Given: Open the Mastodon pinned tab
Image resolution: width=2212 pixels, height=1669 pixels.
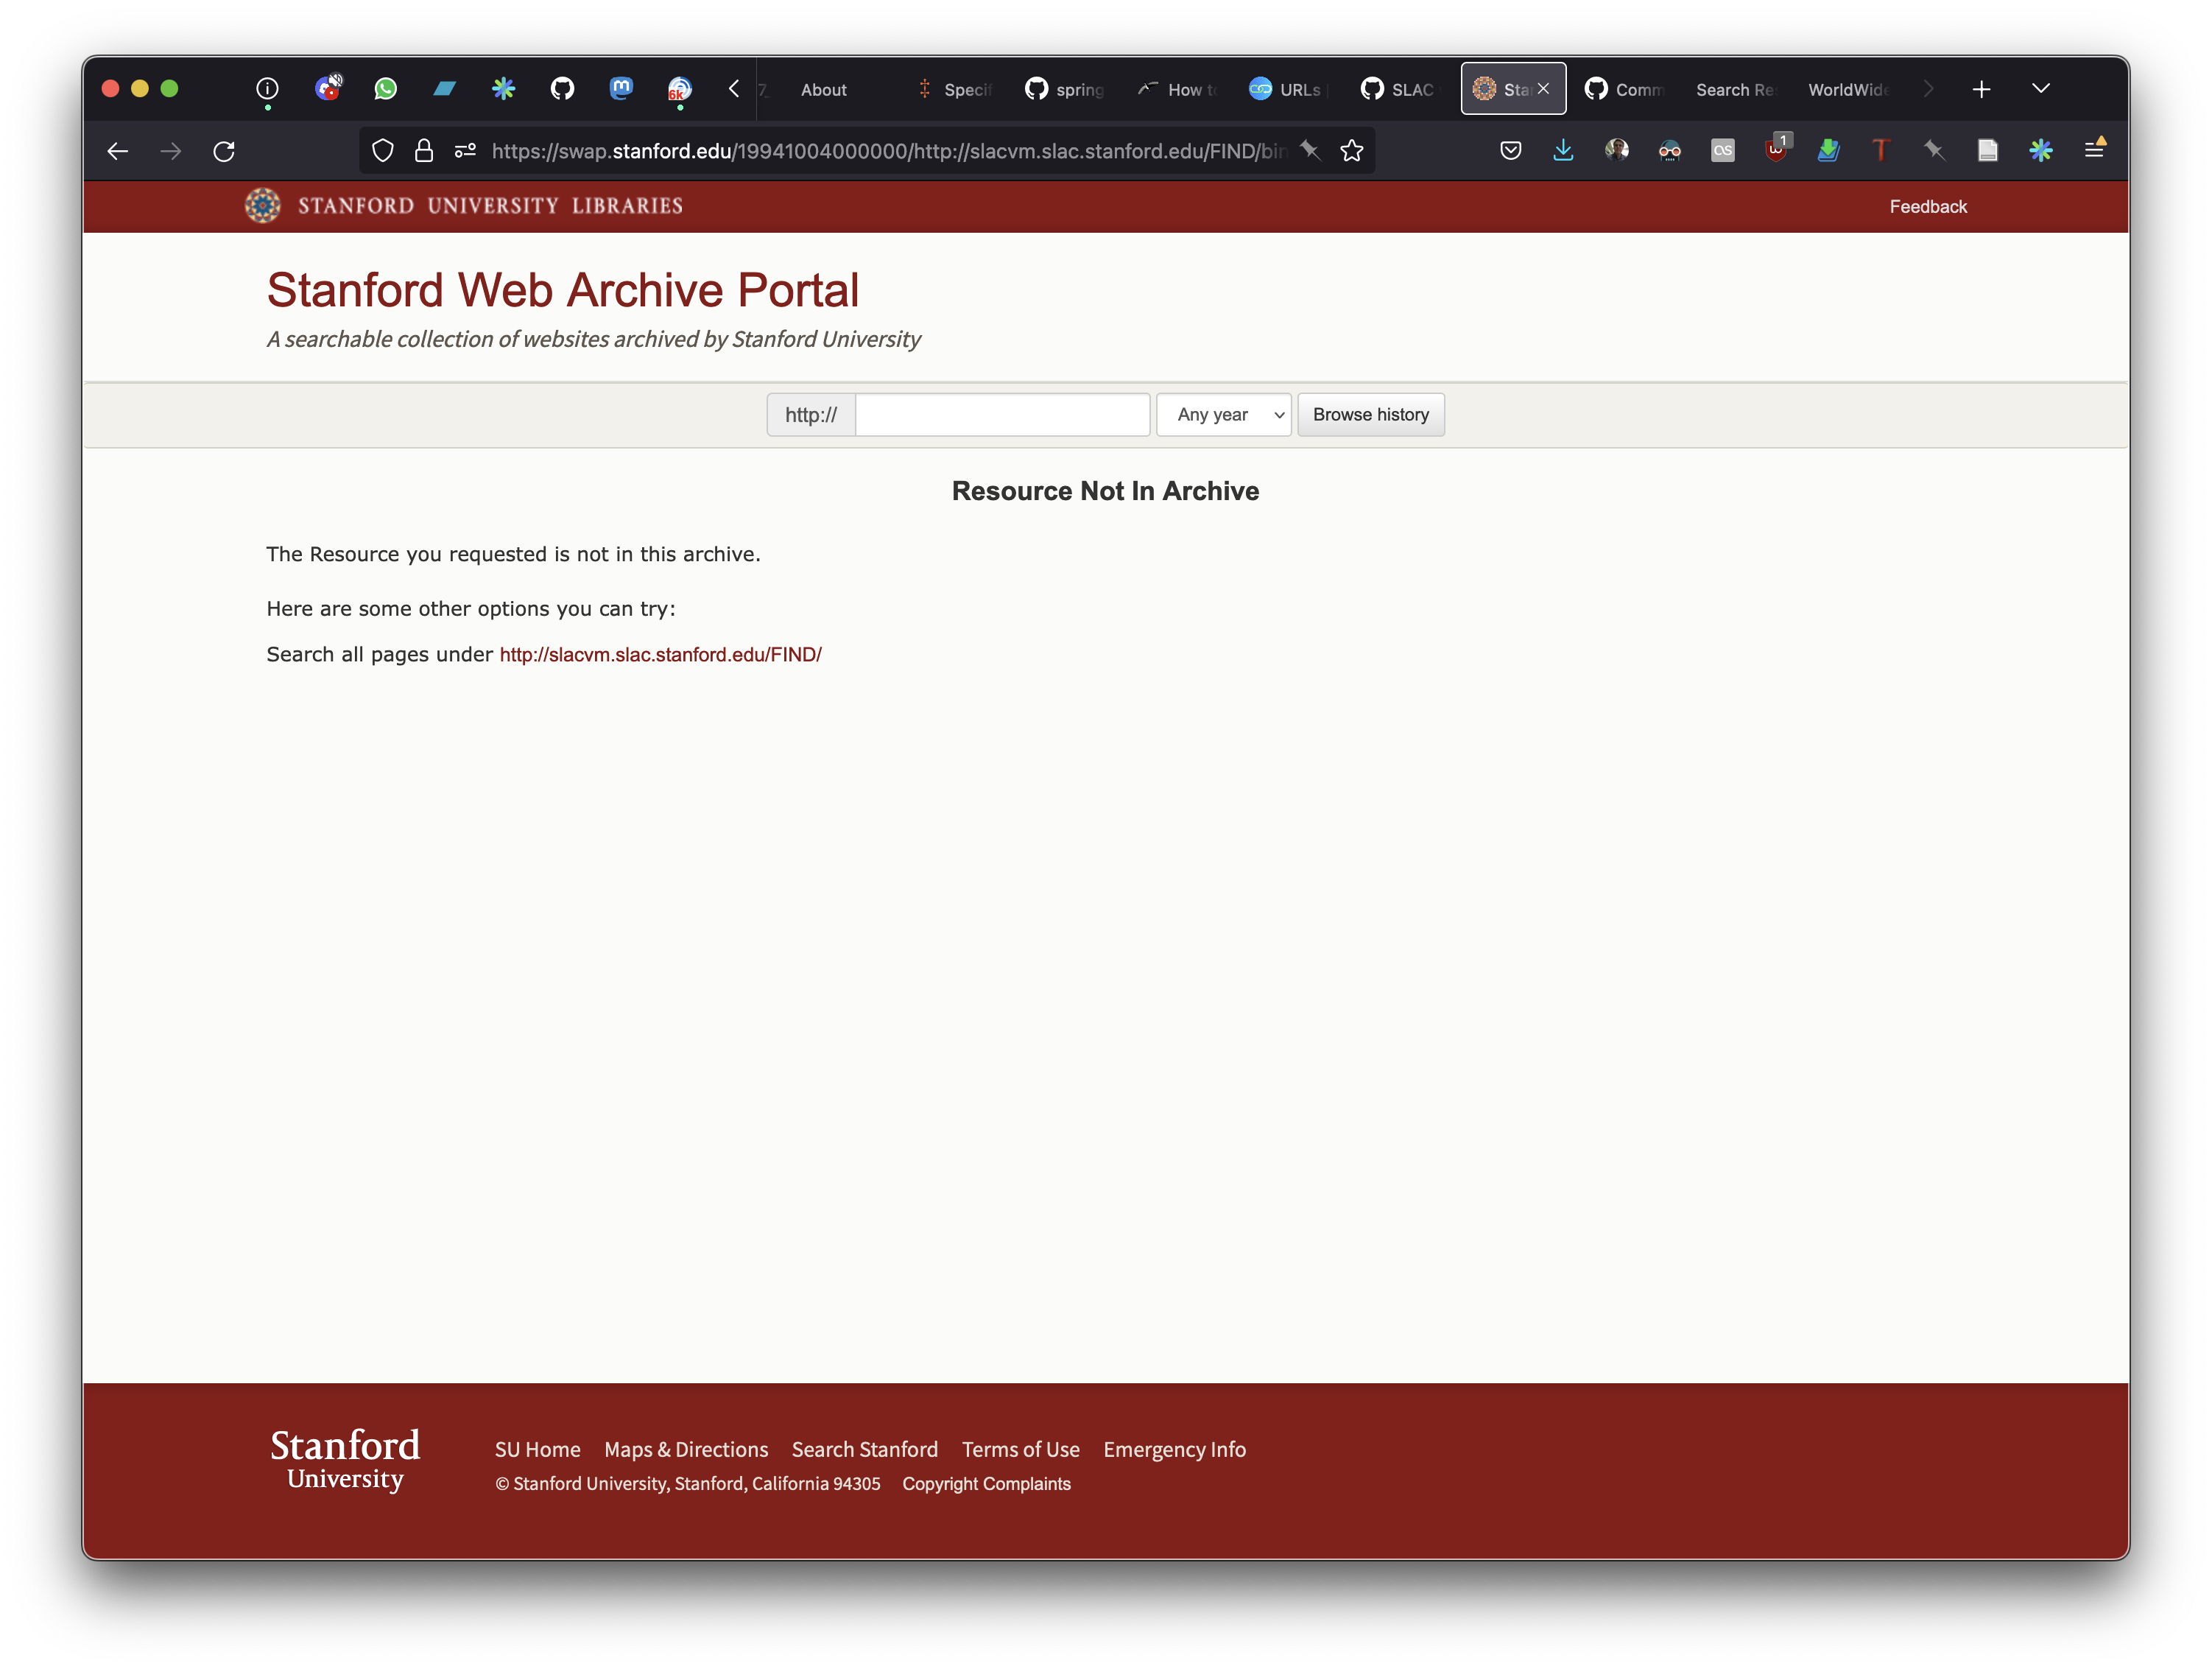Looking at the screenshot, I should 620,89.
